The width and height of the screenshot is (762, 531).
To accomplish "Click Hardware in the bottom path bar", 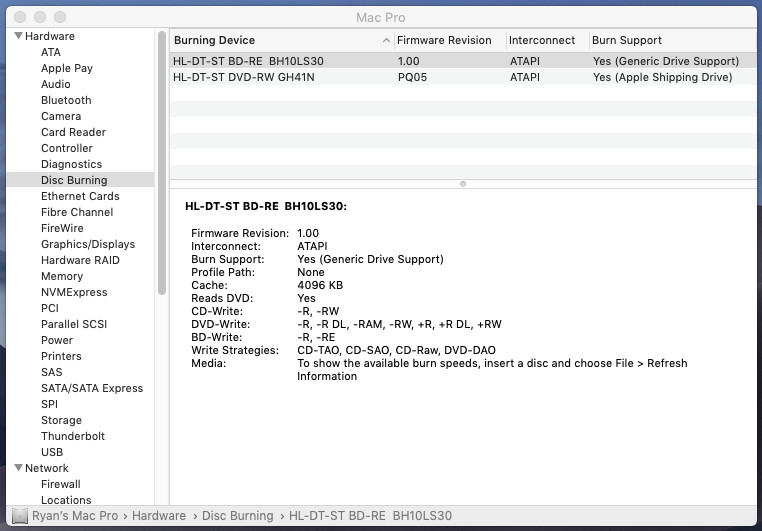I will (159, 516).
